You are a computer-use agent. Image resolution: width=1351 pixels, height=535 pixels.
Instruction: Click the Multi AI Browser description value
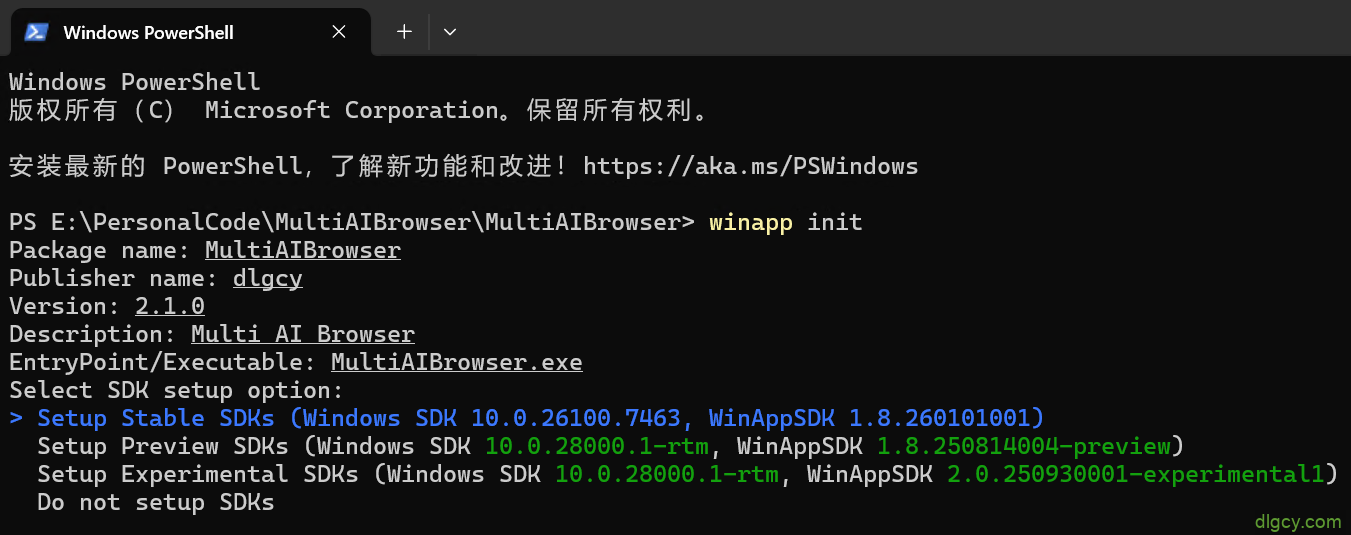point(302,334)
